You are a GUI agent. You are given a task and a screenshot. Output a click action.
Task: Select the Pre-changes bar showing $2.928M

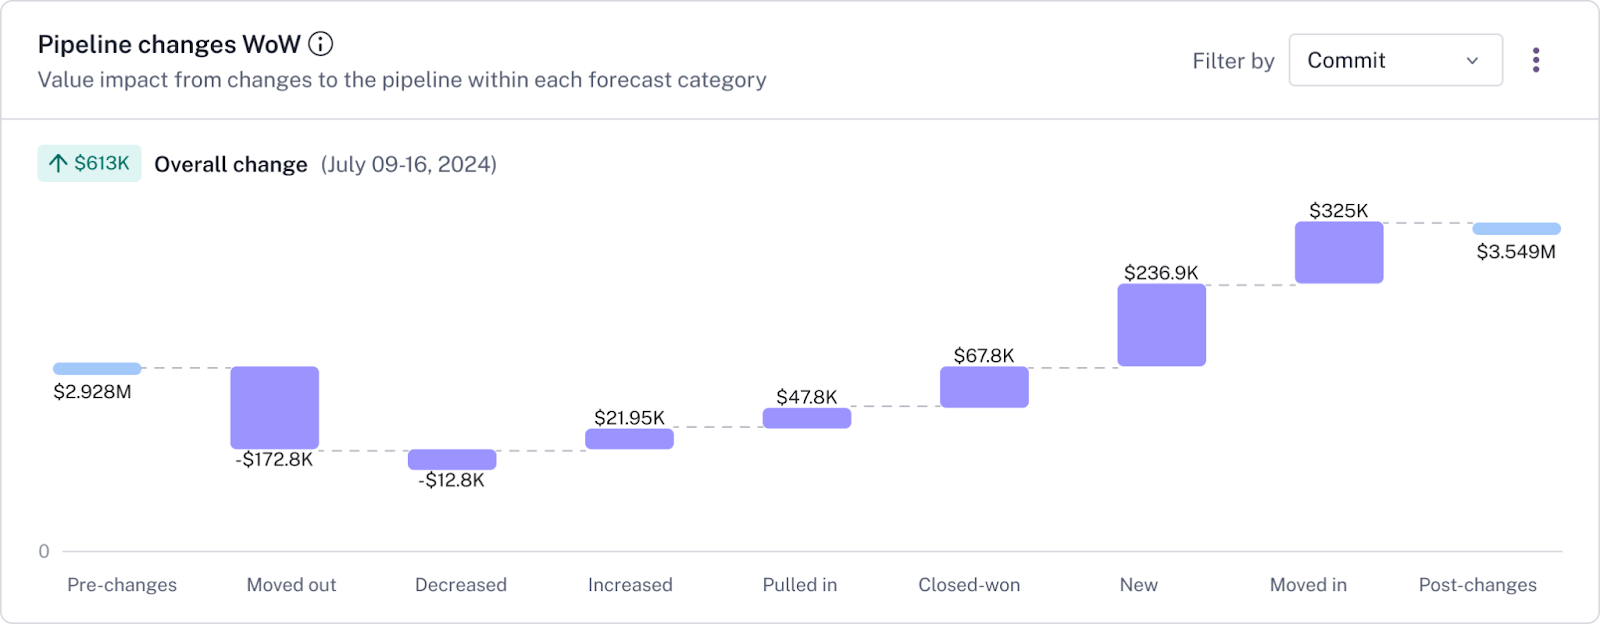coord(96,368)
